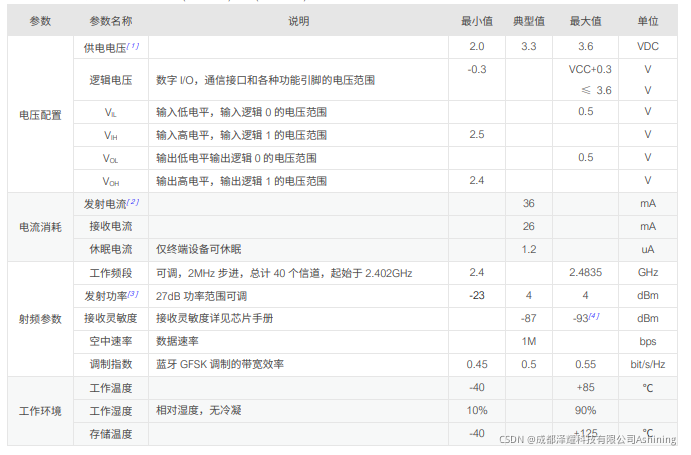This screenshot has width=691, height=455.
Task: Click the 接收电流 parameter name
Action: coord(111,226)
